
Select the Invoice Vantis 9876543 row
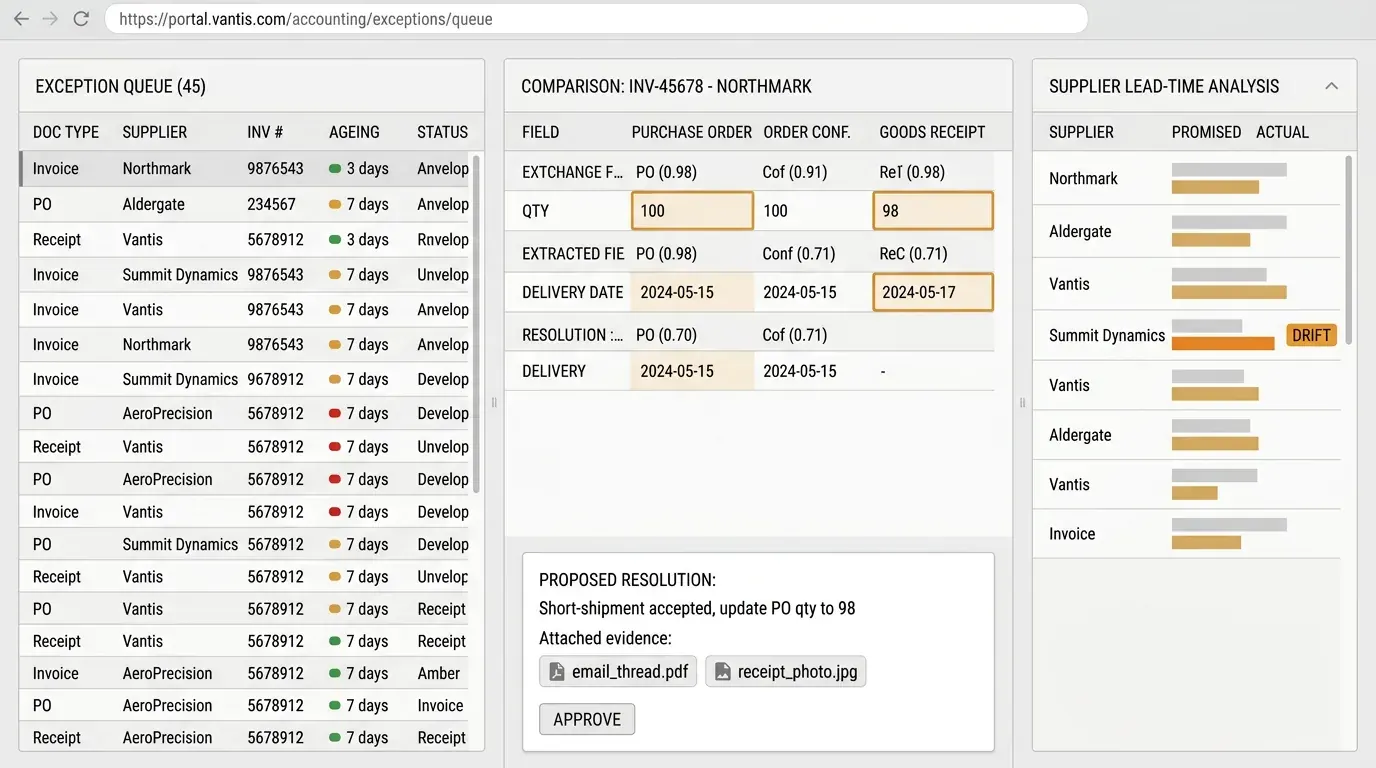[246, 309]
